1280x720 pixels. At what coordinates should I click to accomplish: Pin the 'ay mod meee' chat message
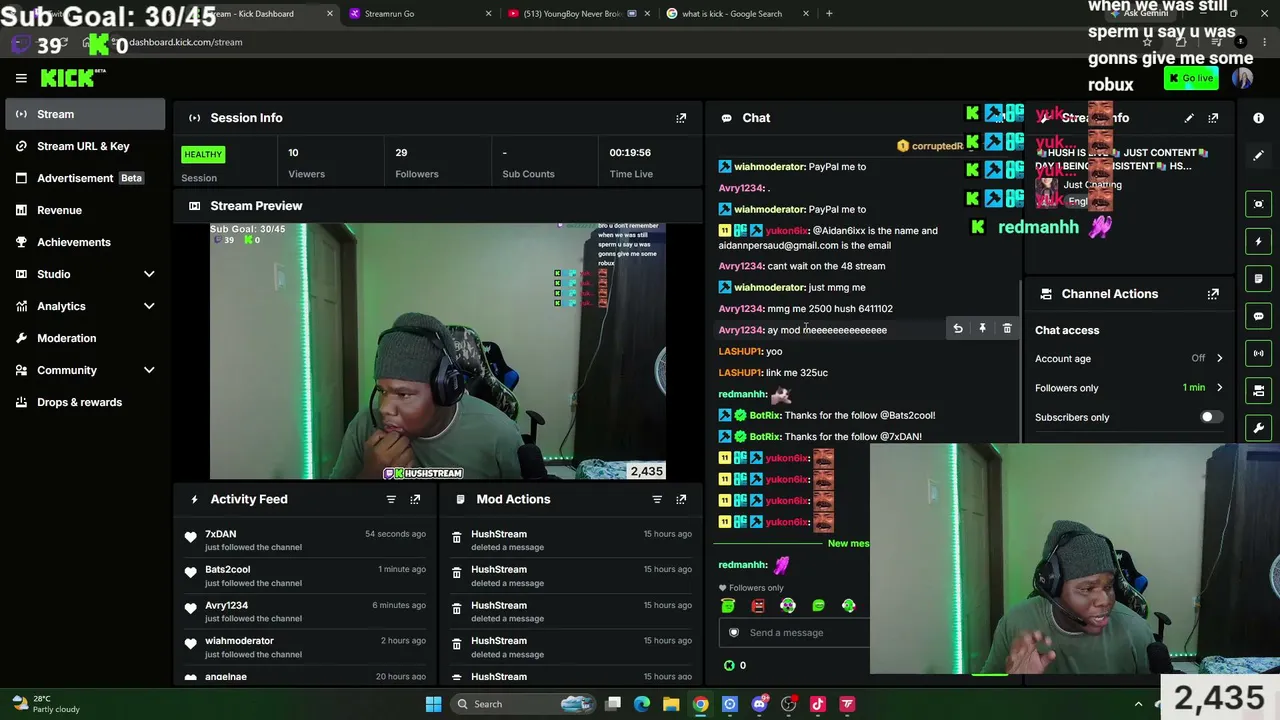click(982, 329)
